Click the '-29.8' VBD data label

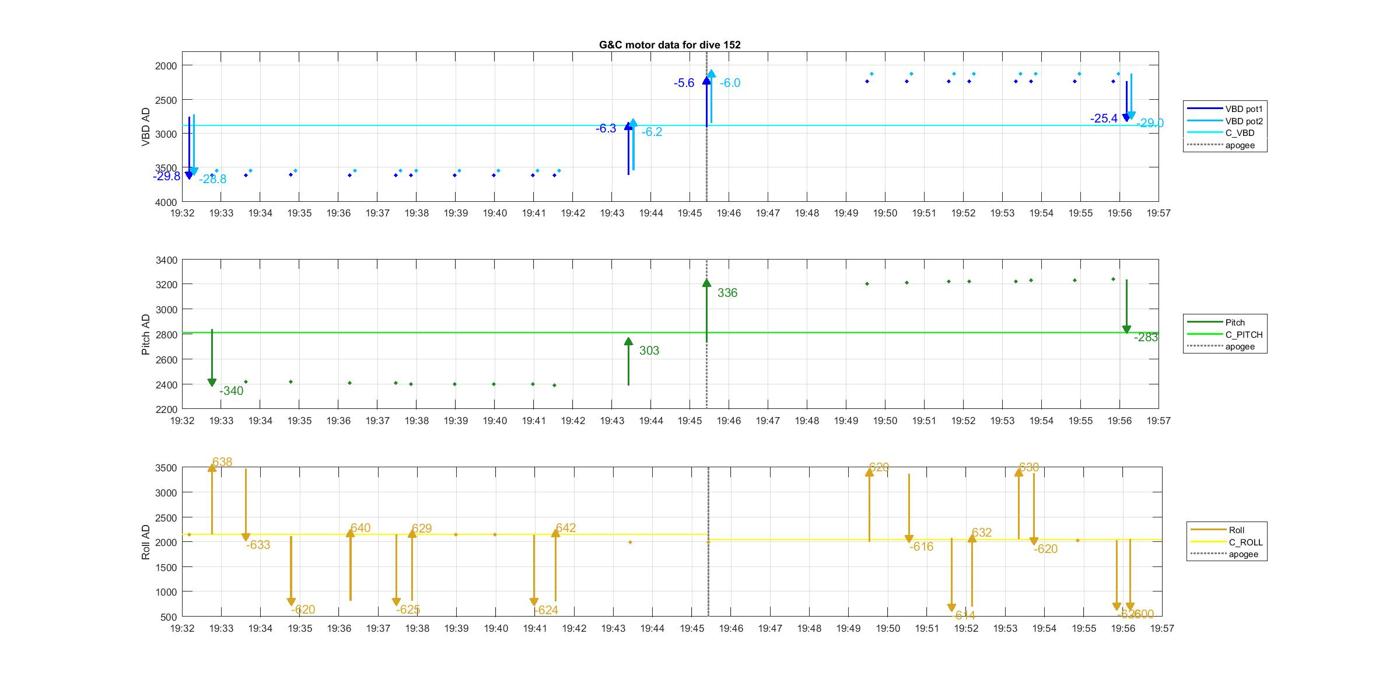pos(167,176)
